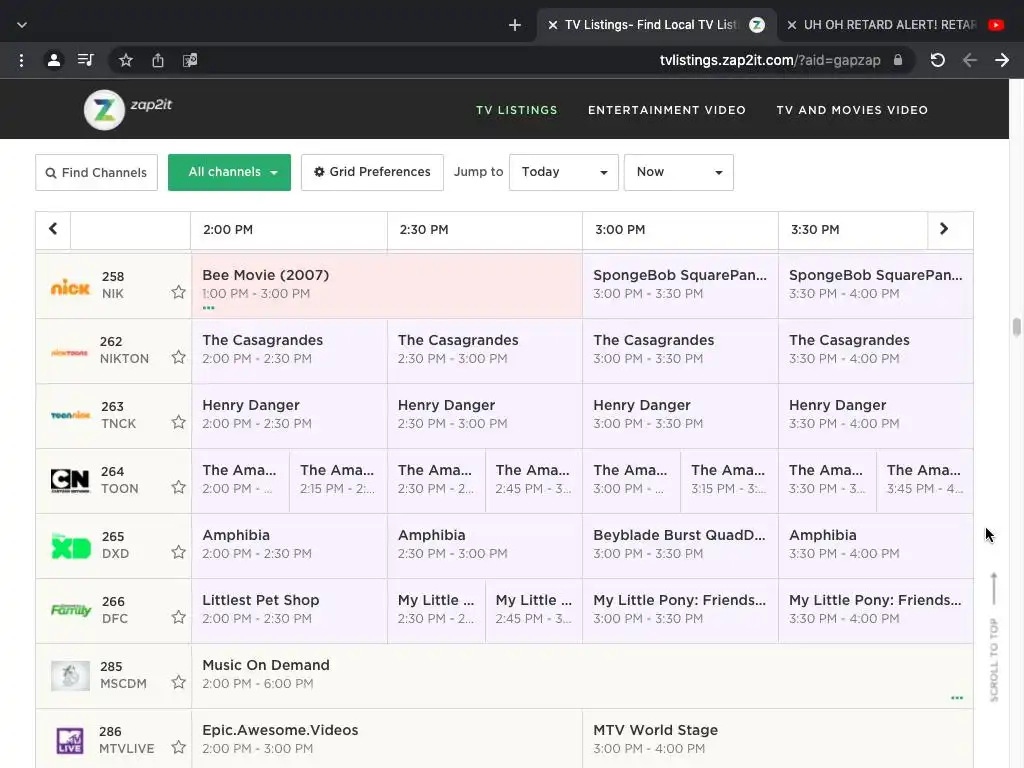Open TV LISTINGS nav item
This screenshot has height=768, width=1024.
pyautogui.click(x=517, y=110)
